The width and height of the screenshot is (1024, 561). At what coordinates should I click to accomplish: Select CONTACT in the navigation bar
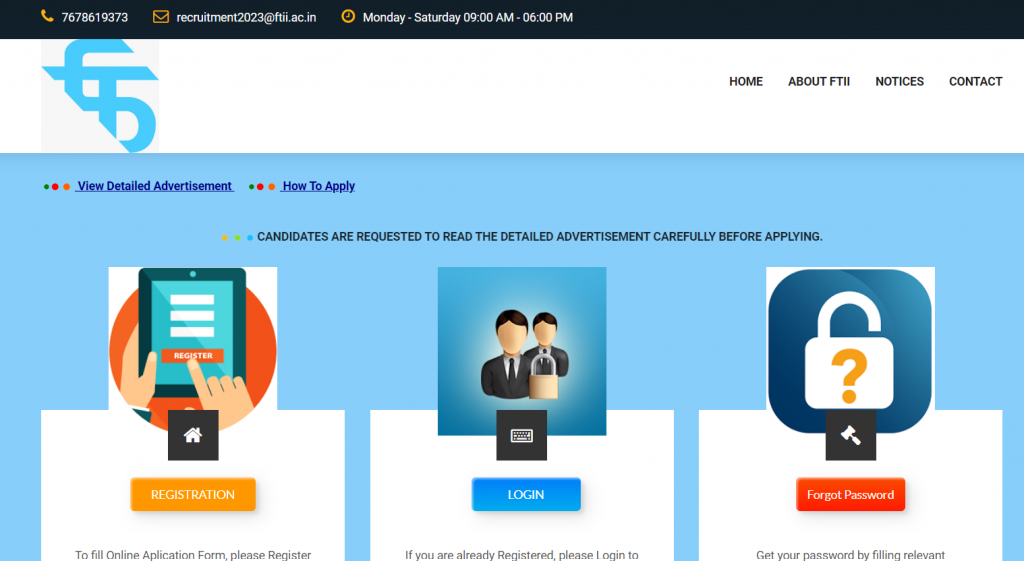coord(975,82)
